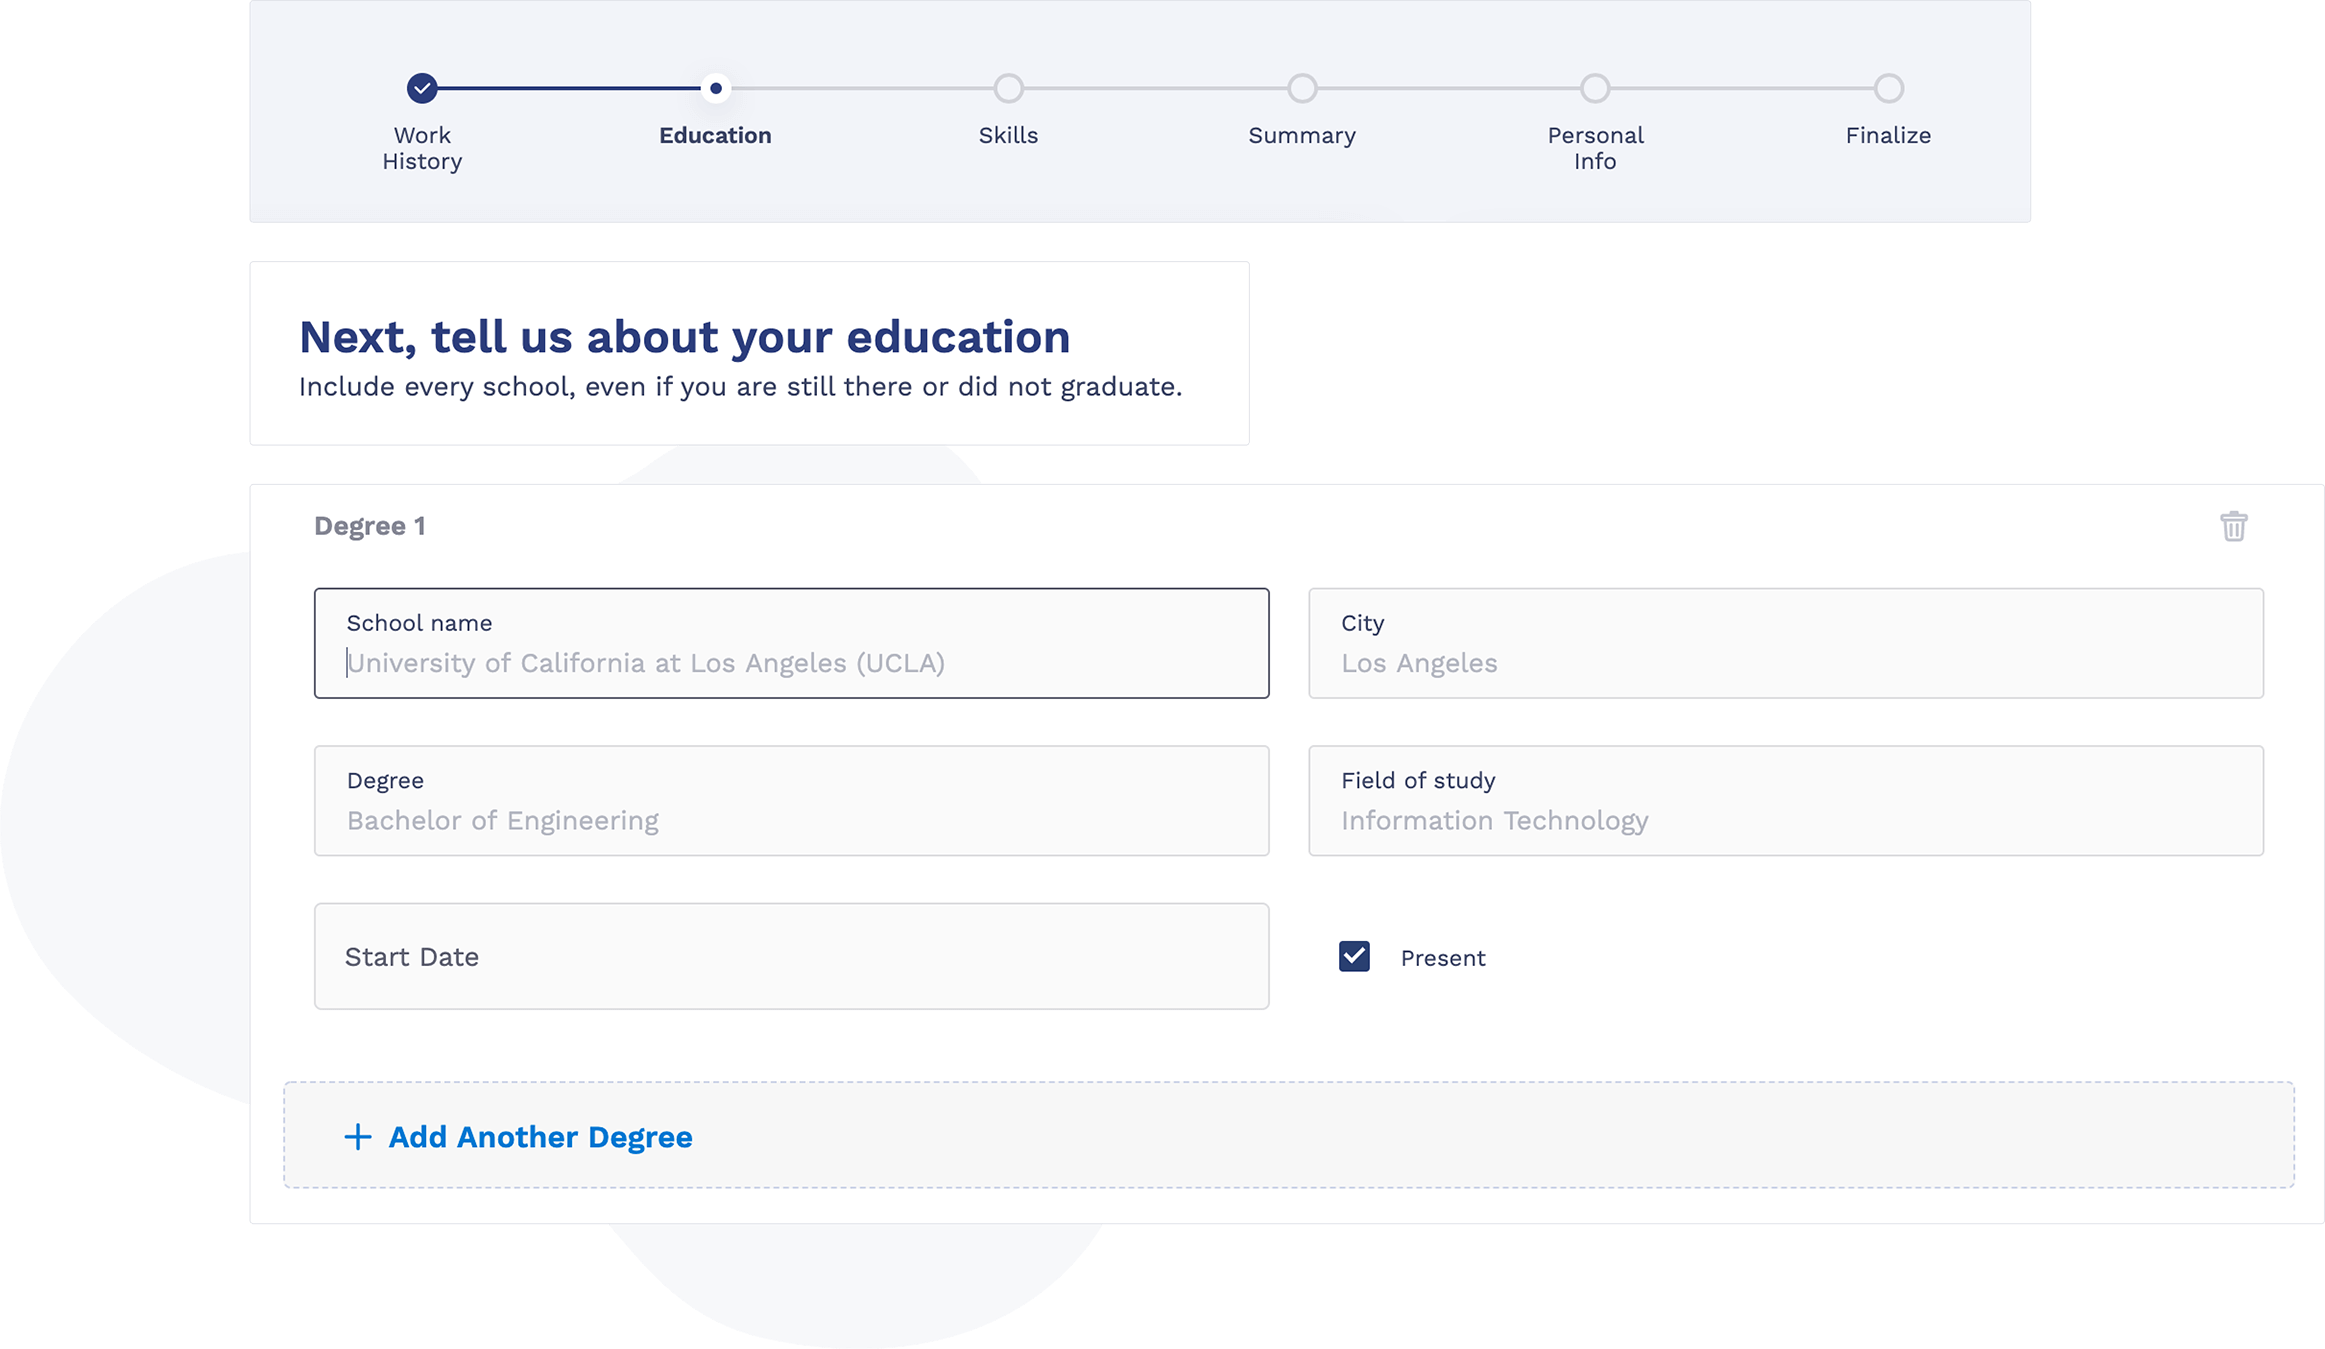Screen dimensions: 2325x1349
Task: Open the Degree field dropdown
Action: click(792, 800)
